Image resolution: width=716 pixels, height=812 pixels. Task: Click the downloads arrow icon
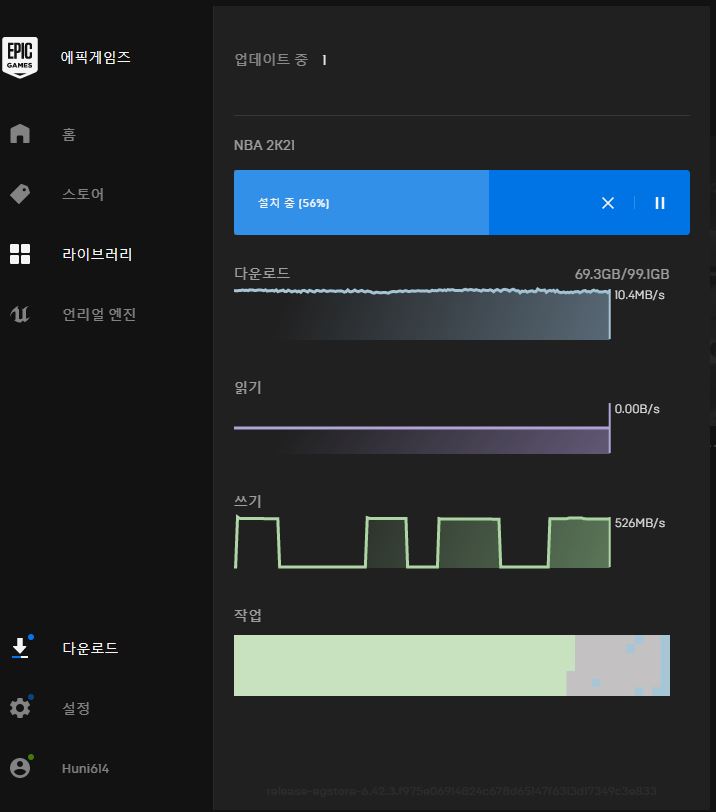tap(20, 648)
